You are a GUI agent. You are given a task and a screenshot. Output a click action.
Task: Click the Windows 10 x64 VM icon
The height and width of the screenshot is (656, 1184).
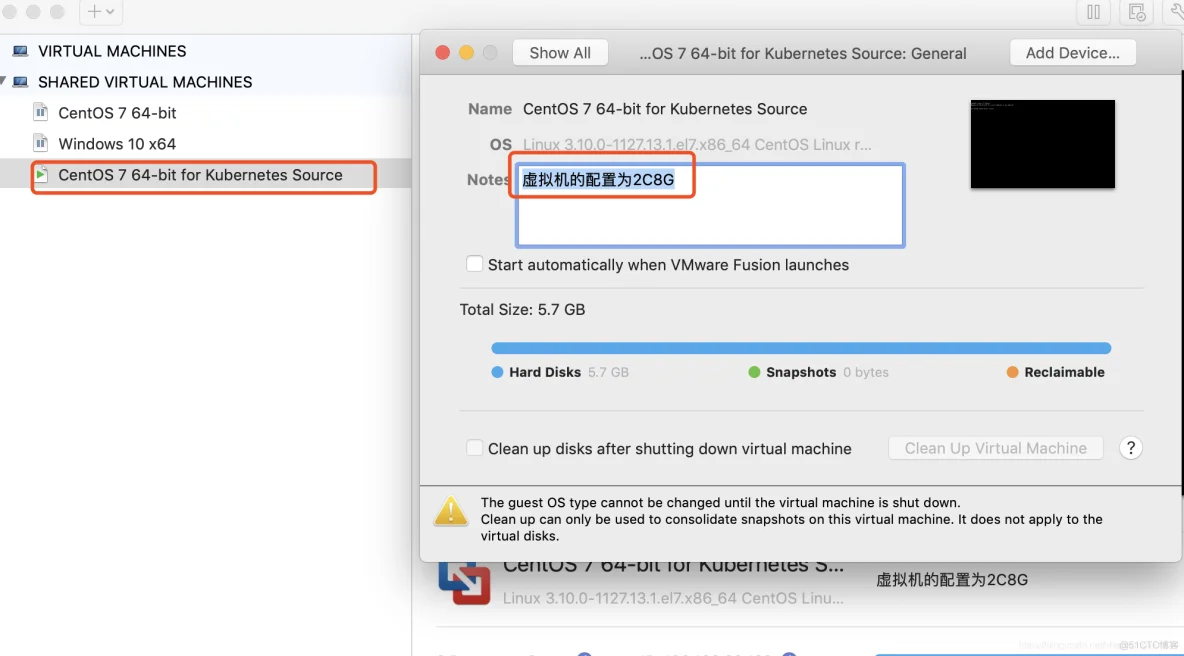tap(41, 143)
